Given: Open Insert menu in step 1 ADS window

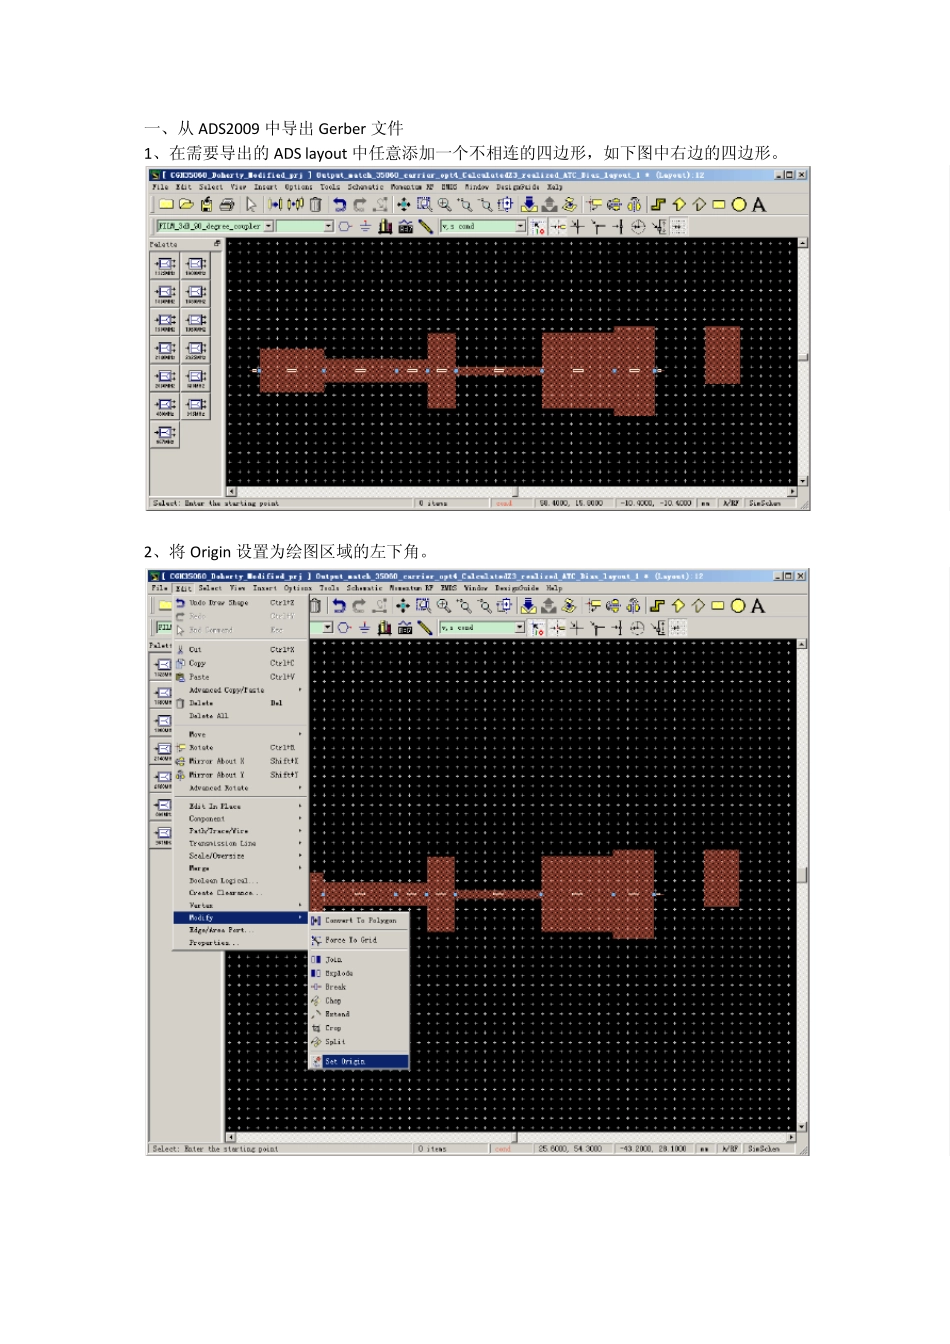Looking at the screenshot, I should 265,187.
